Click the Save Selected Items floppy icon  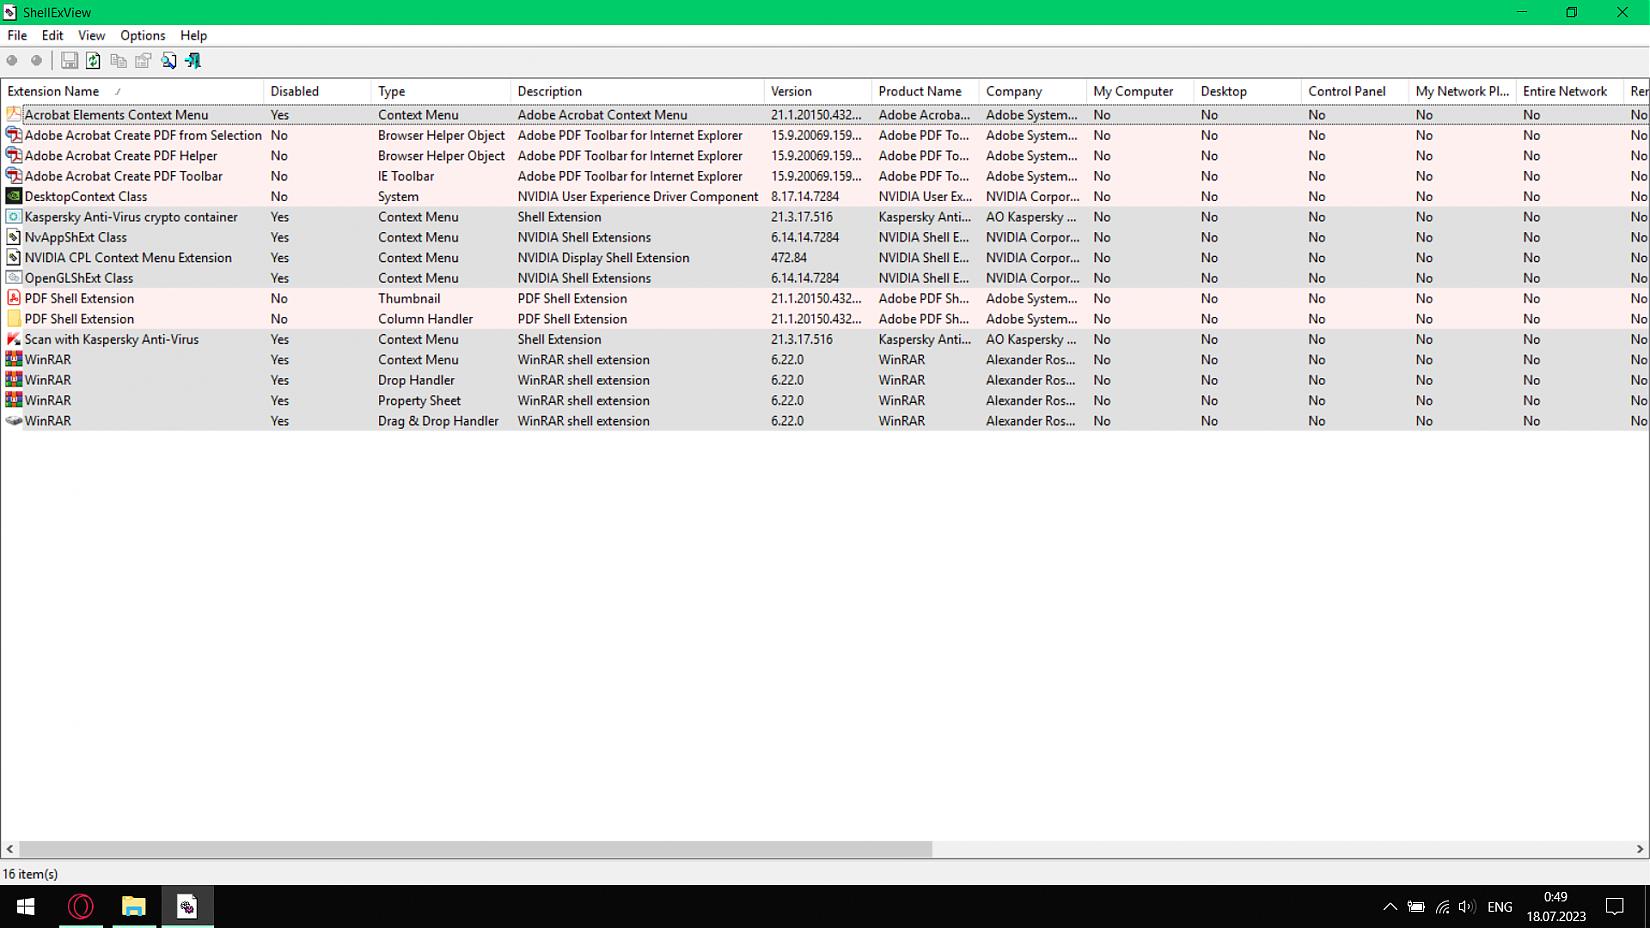pos(69,61)
